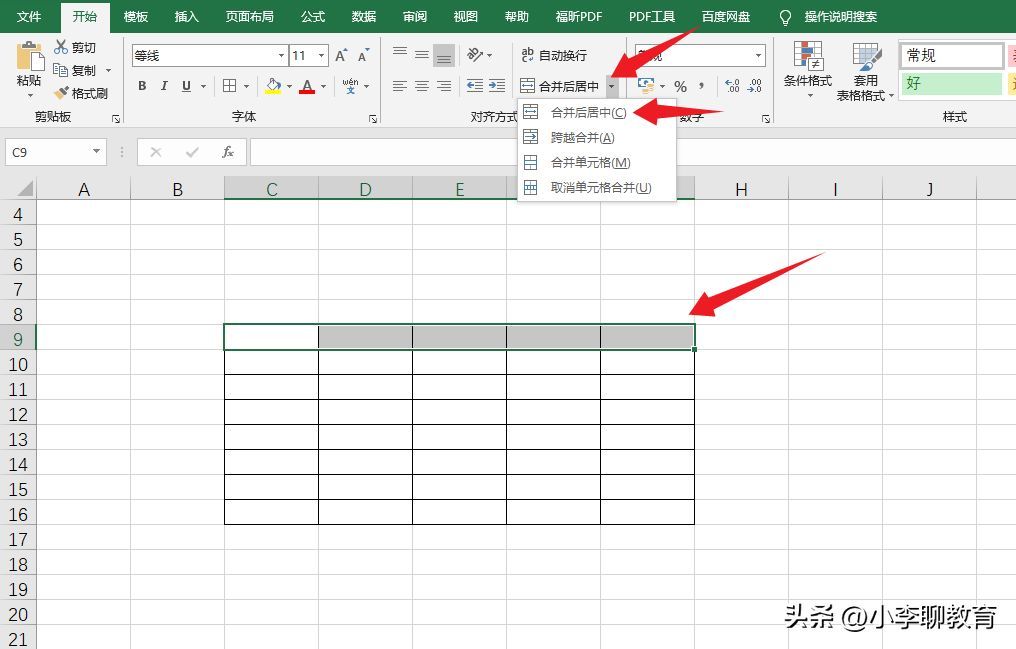This screenshot has width=1016, height=649.
Task: Toggle bottom vertical alignment
Action: pos(444,56)
